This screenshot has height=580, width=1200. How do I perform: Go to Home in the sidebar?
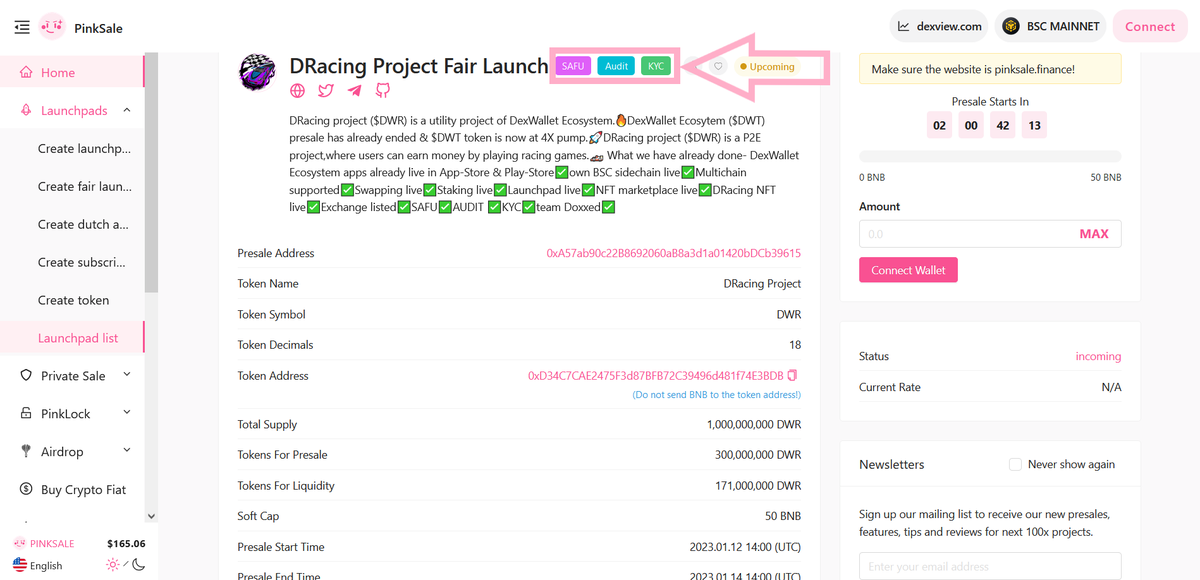(x=72, y=72)
